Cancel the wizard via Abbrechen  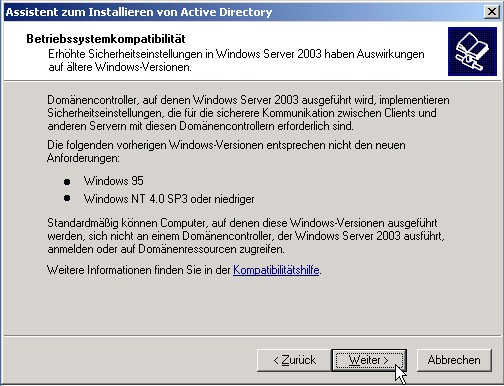(x=454, y=360)
